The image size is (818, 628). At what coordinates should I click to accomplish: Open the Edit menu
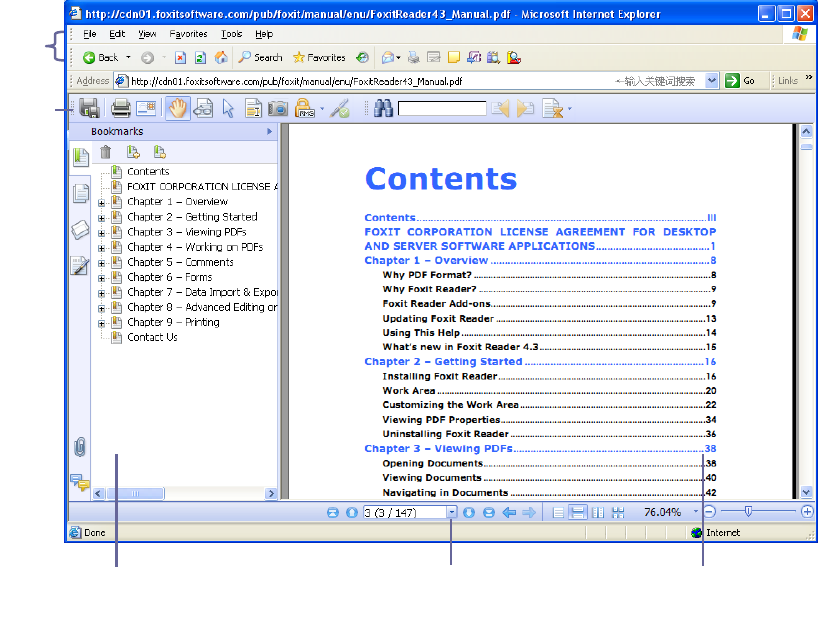117,34
